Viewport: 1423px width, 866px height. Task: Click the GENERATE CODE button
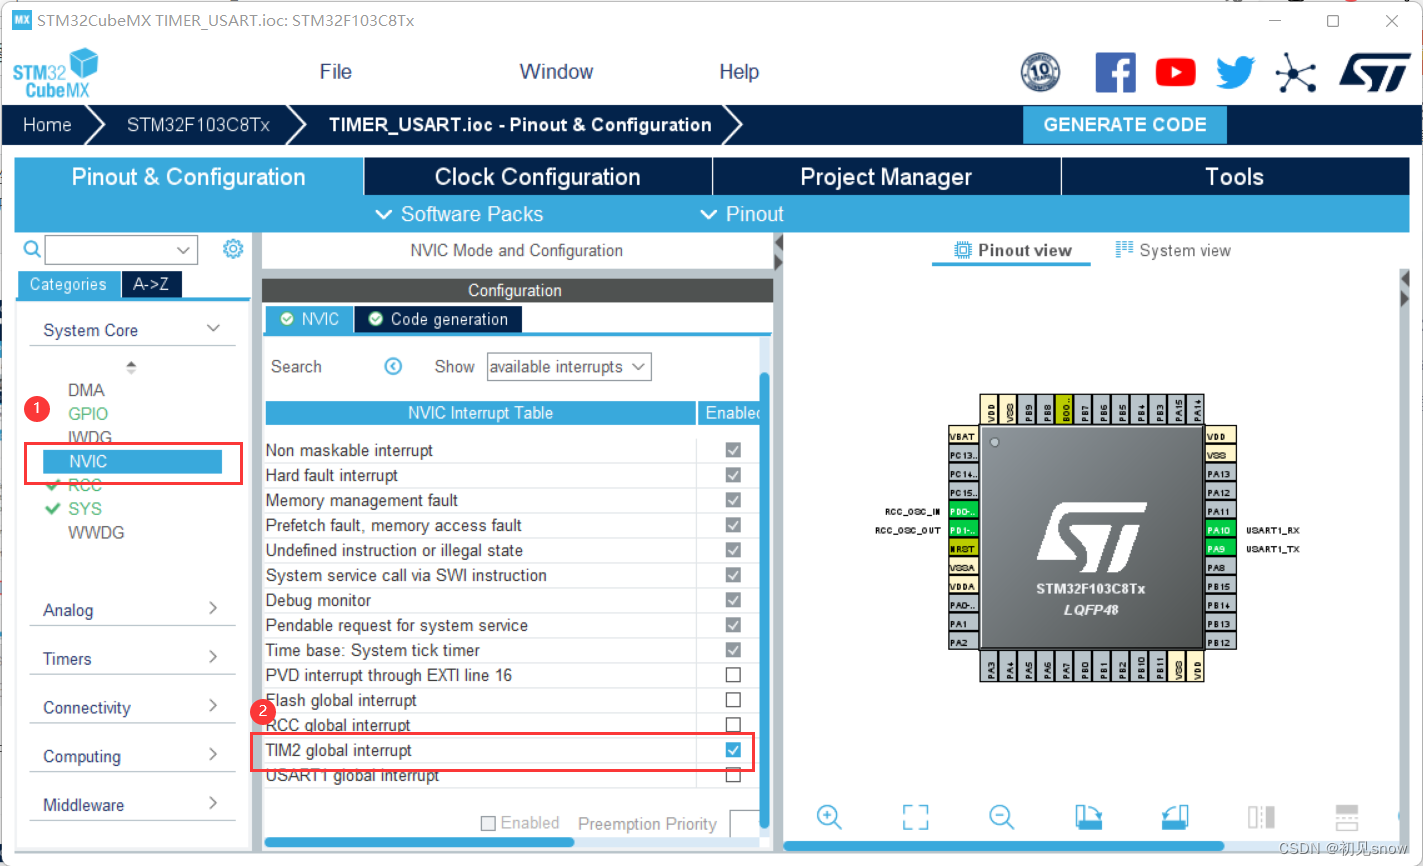click(1125, 125)
